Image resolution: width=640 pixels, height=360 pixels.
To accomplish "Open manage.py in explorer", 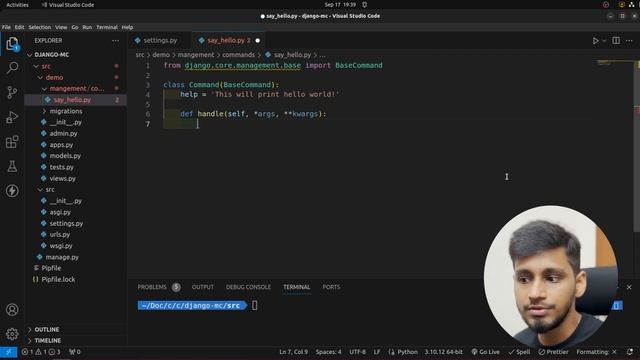I will pos(76,257).
